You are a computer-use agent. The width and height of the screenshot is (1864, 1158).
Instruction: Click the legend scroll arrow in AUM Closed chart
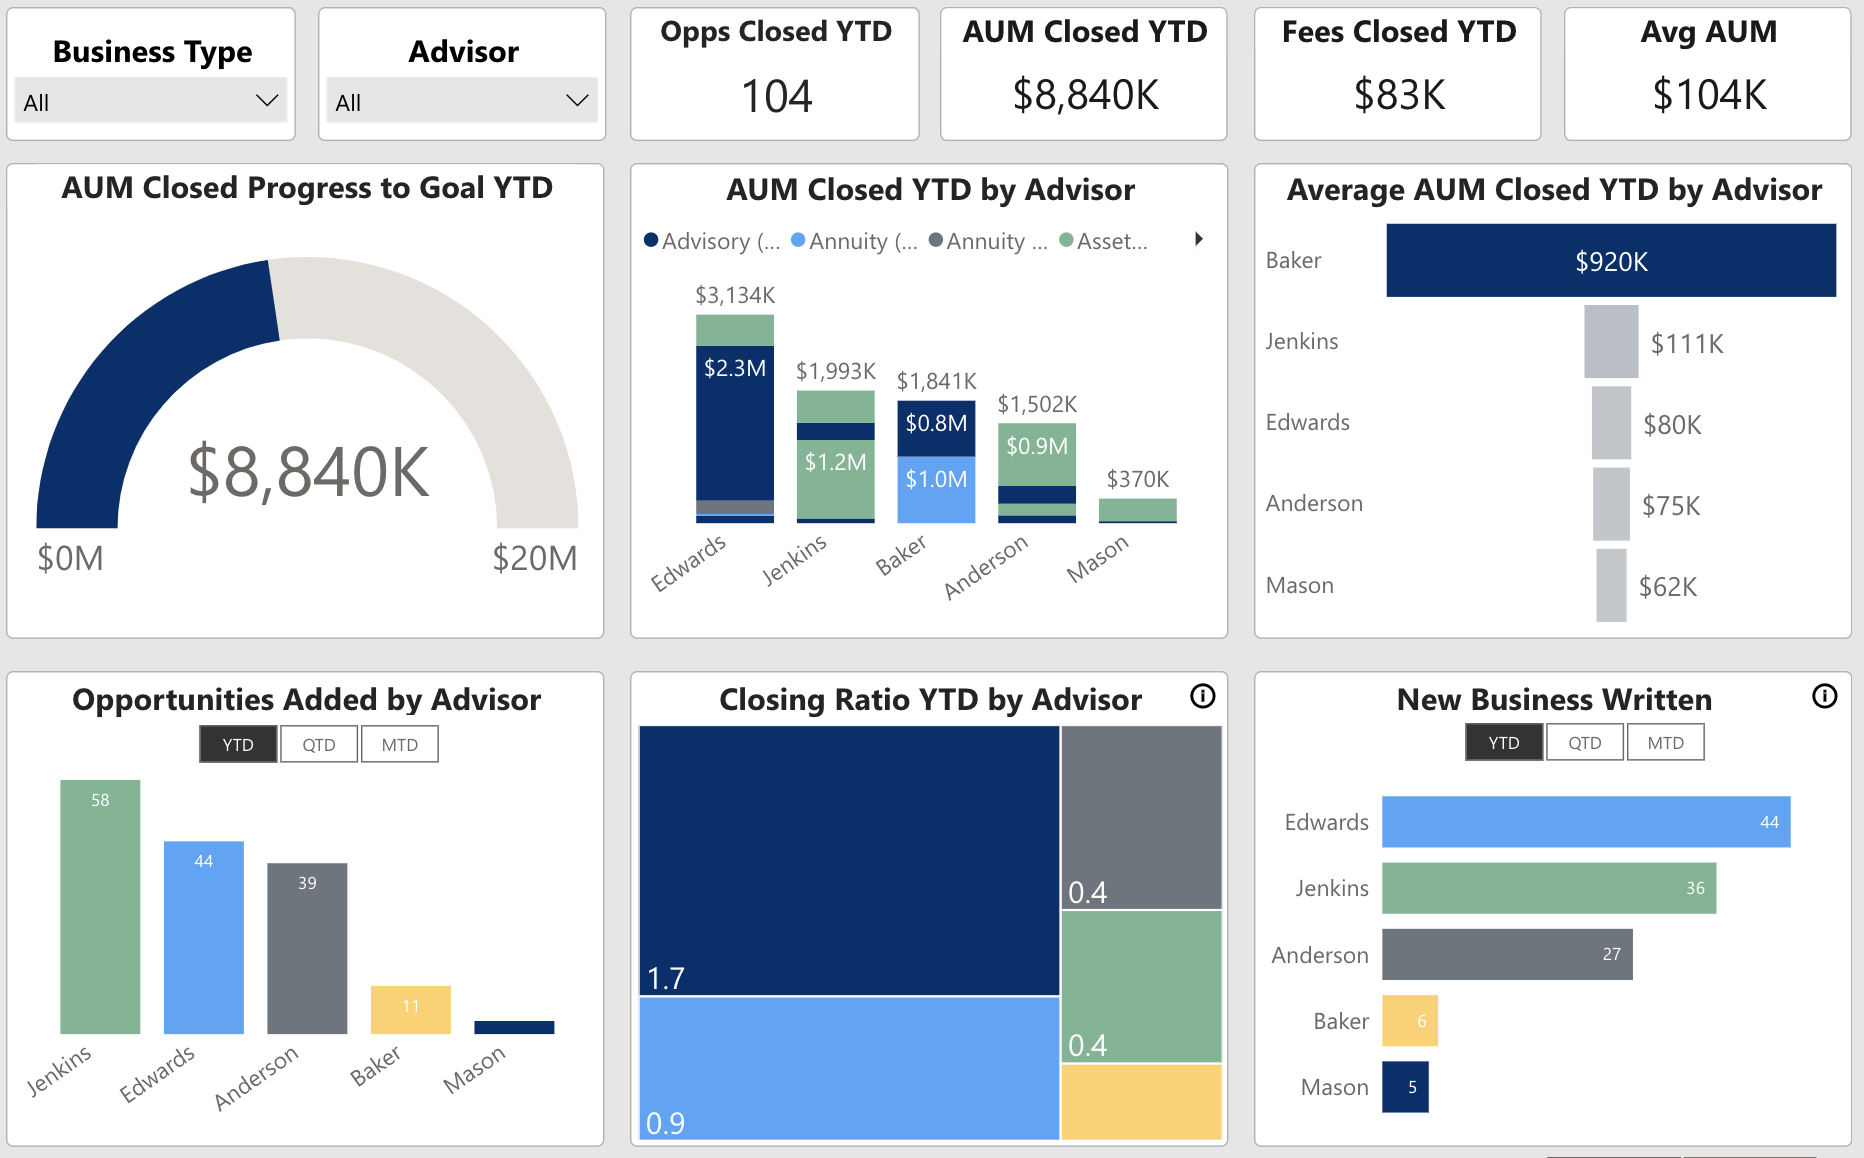click(x=1198, y=240)
